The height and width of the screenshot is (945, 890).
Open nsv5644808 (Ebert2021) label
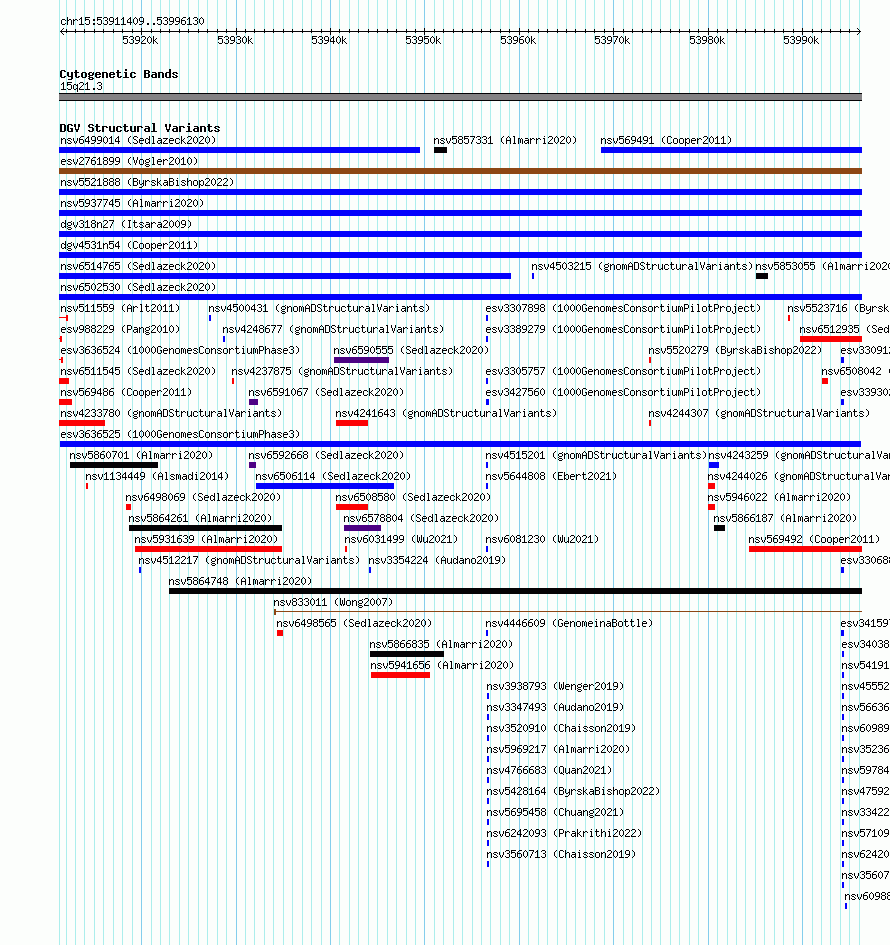tap(551, 477)
